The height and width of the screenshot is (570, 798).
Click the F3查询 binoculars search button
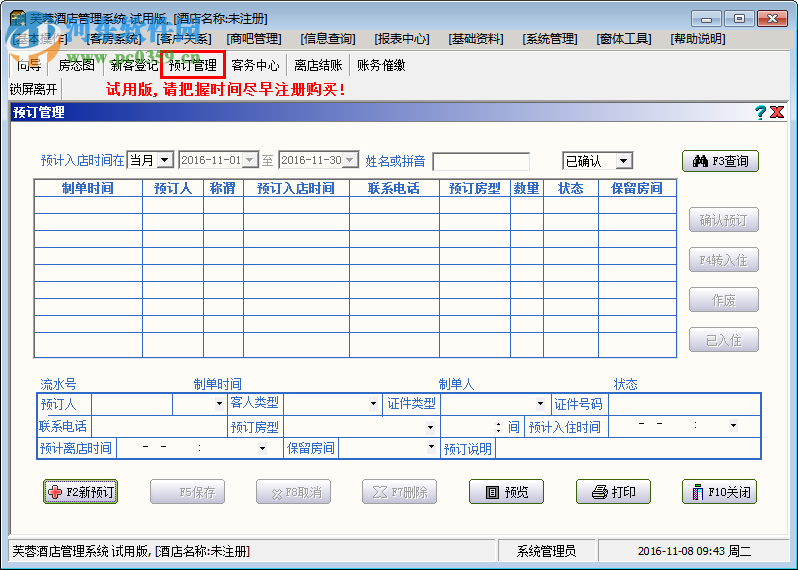coord(720,161)
